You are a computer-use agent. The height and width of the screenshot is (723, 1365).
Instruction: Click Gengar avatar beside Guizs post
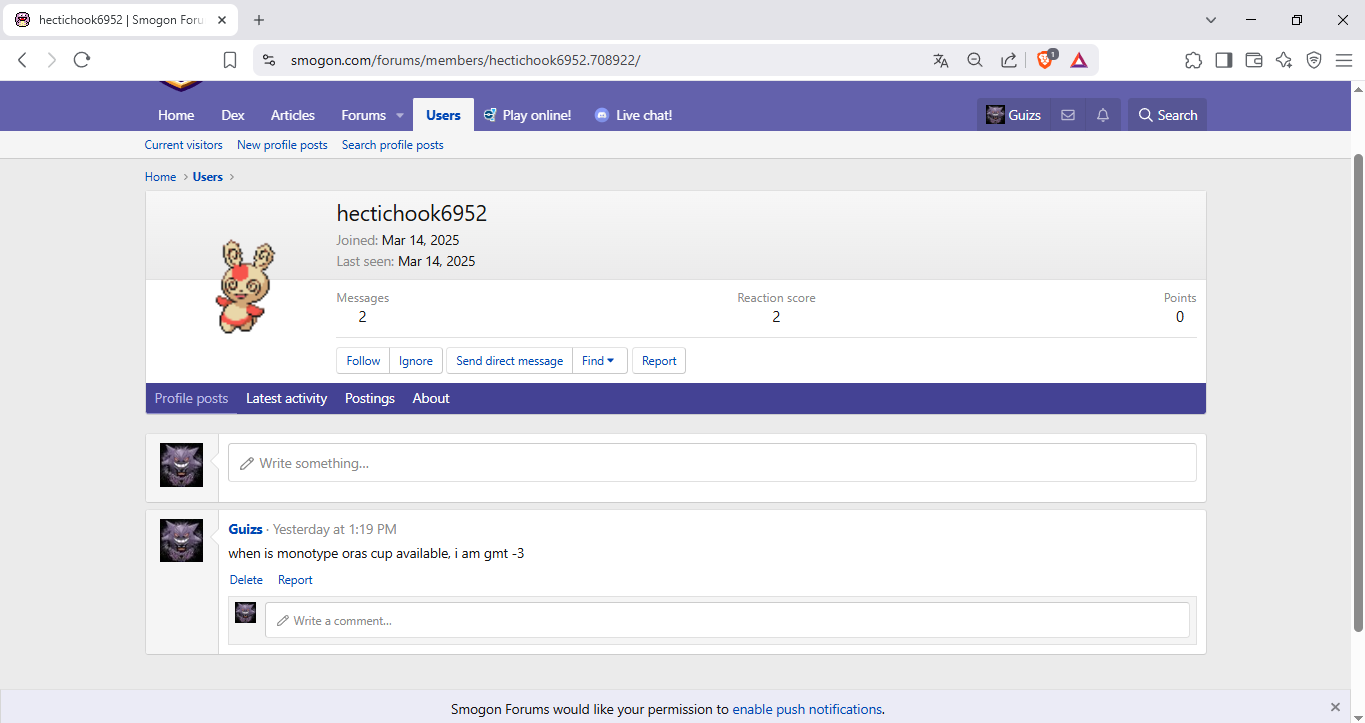[181, 540]
